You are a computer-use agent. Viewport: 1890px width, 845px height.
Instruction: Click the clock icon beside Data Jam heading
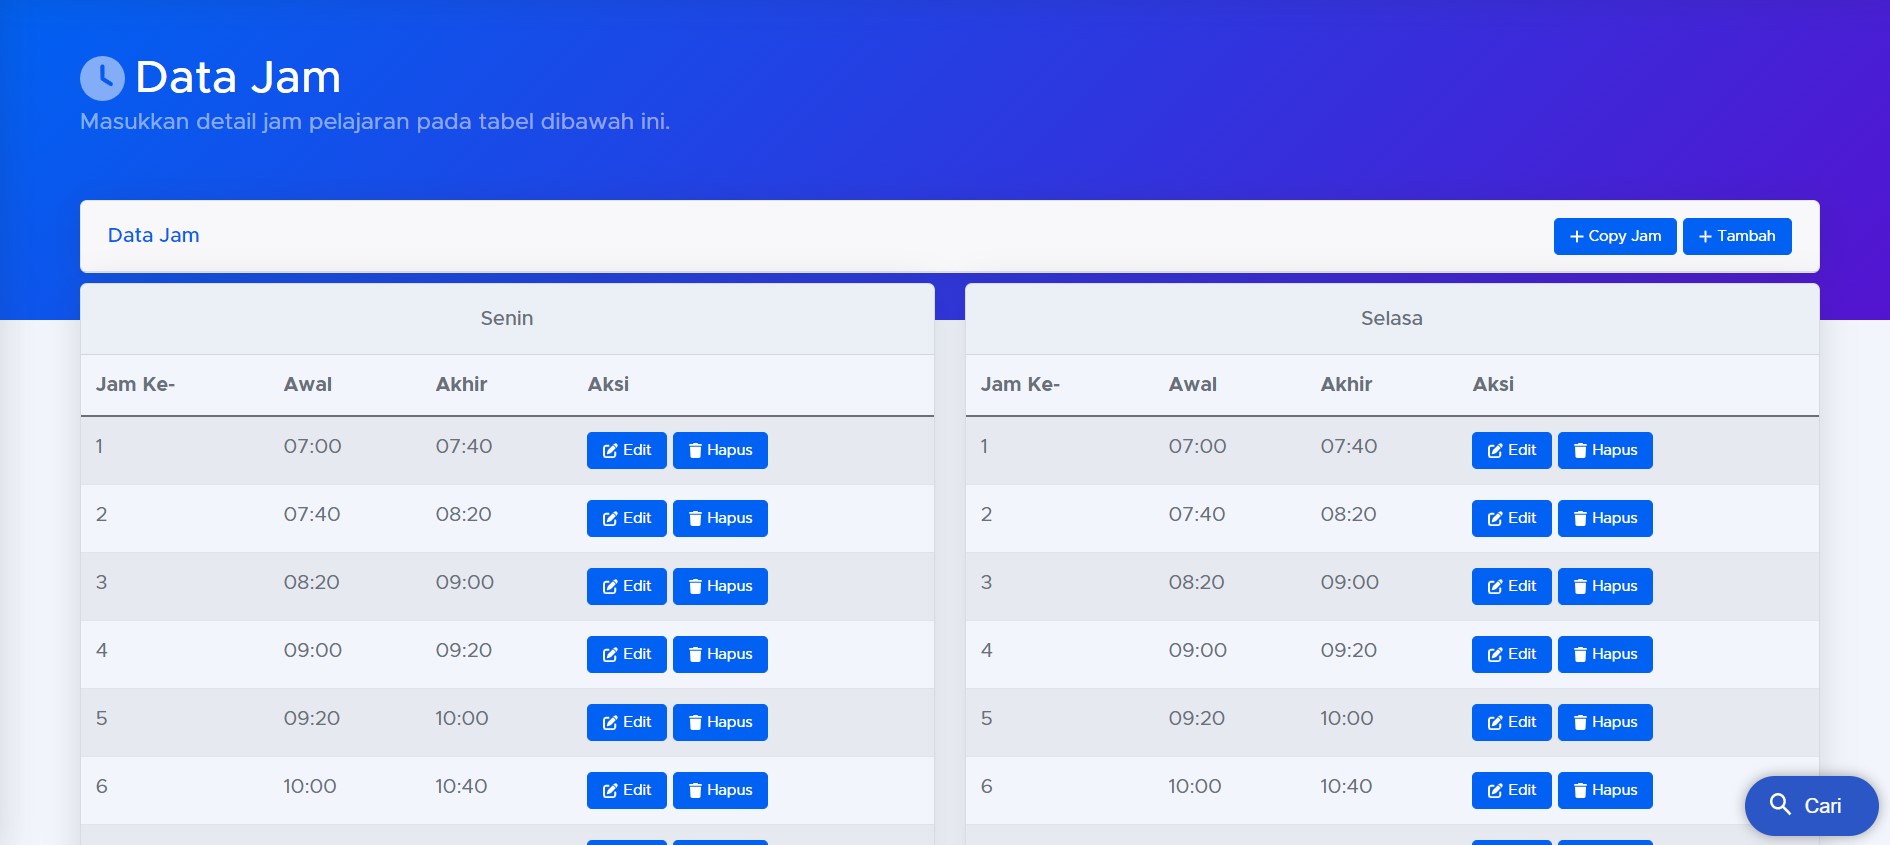pos(102,78)
